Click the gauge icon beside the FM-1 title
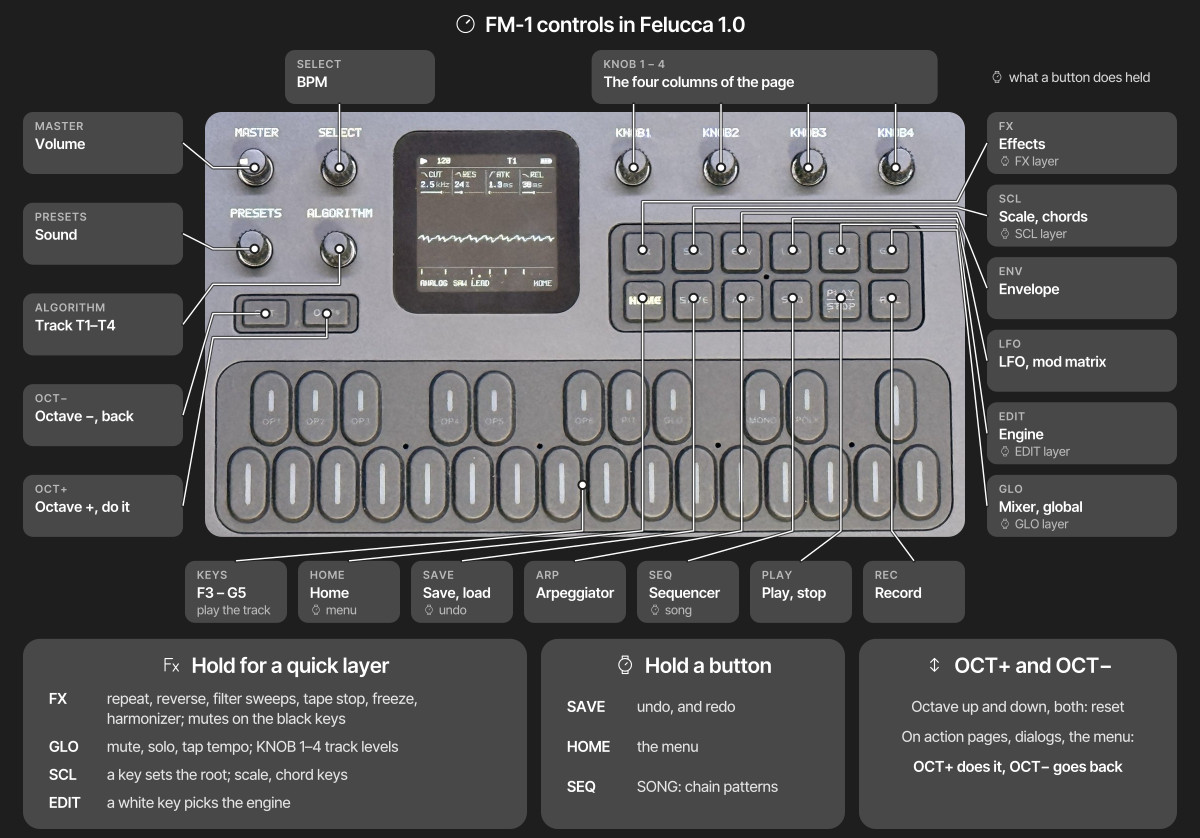This screenshot has height=838, width=1200. (465, 25)
